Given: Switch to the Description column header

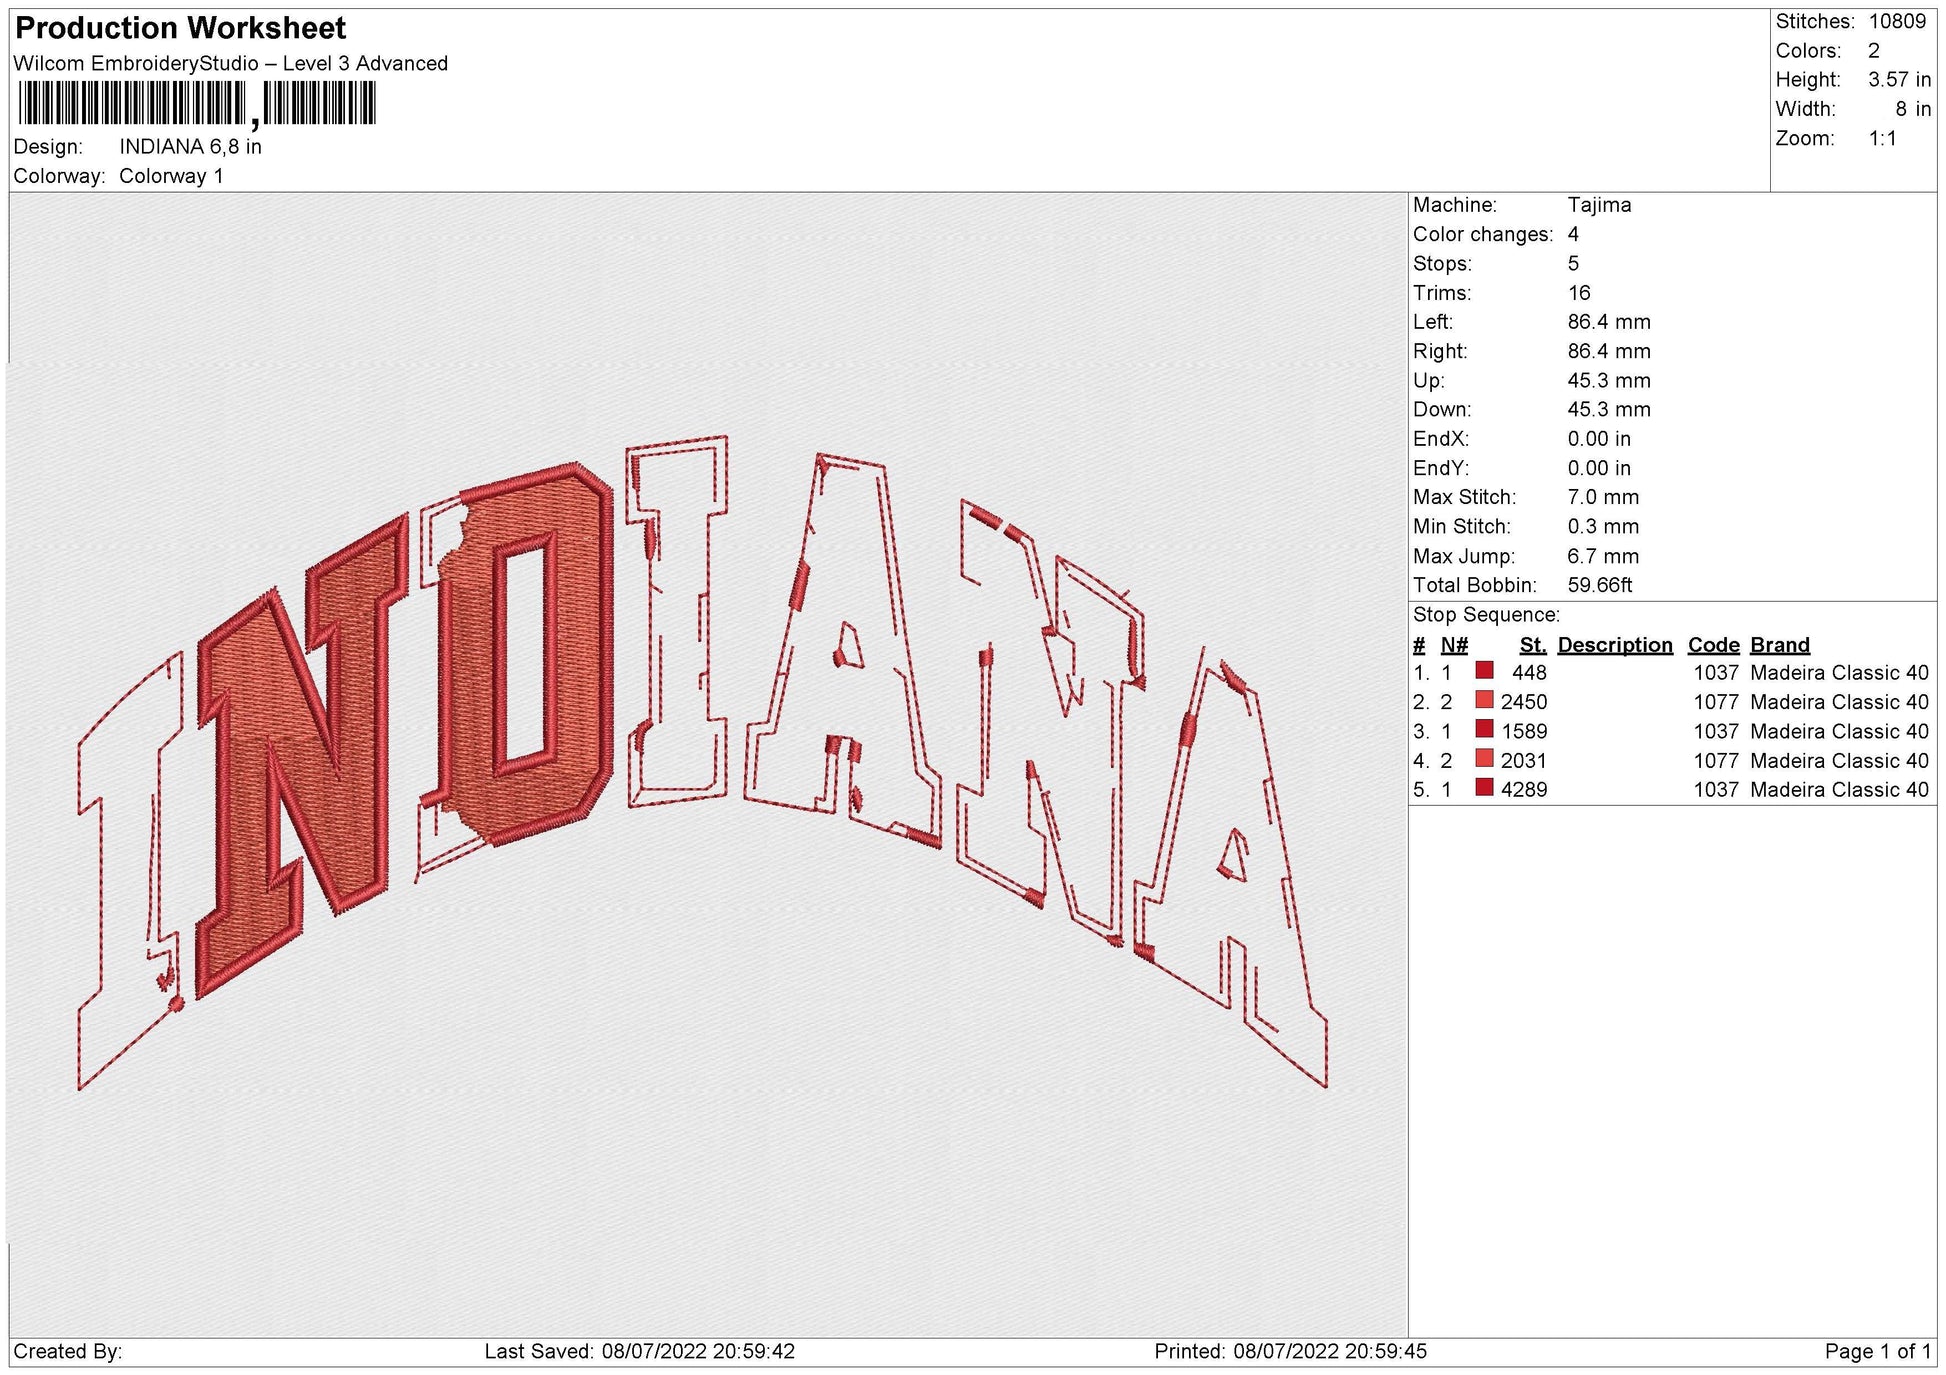Looking at the screenshot, I should [x=1615, y=644].
